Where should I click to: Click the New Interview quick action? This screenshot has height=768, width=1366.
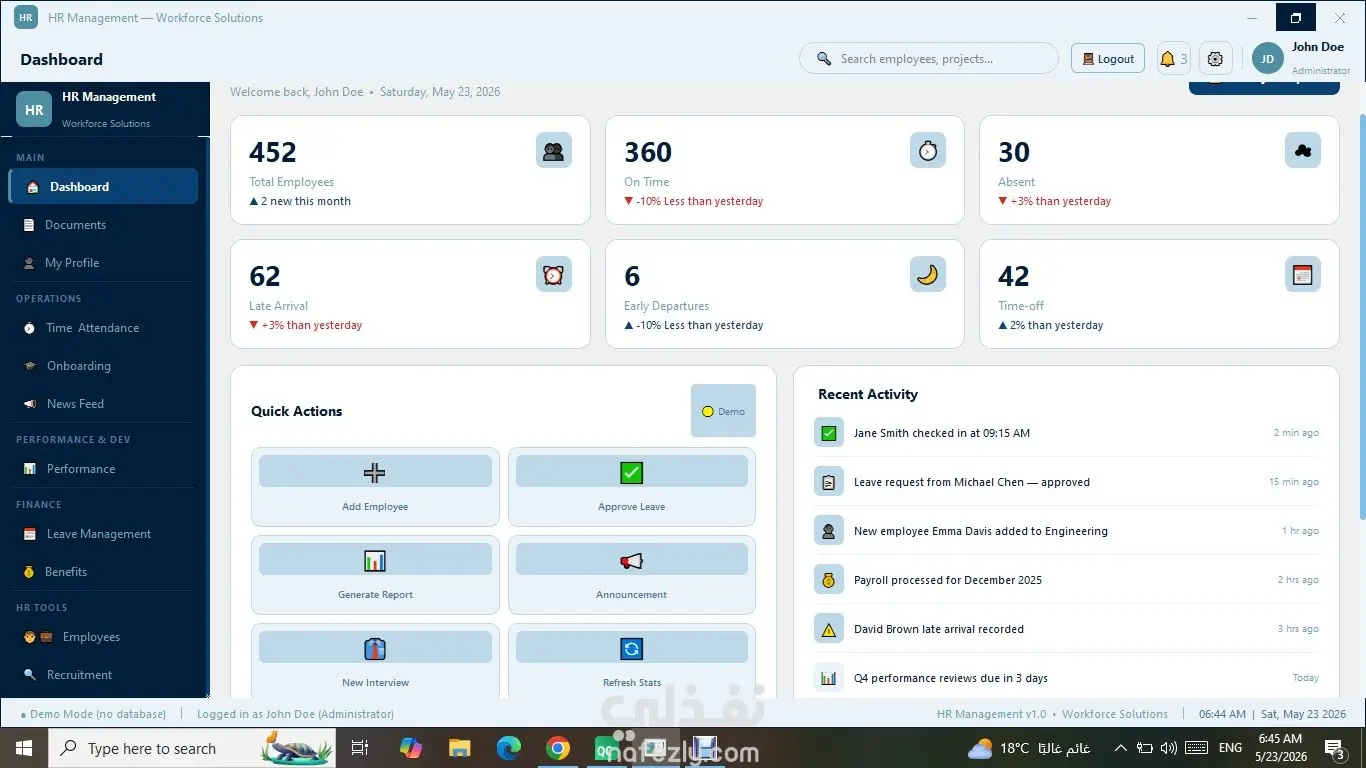coord(375,662)
